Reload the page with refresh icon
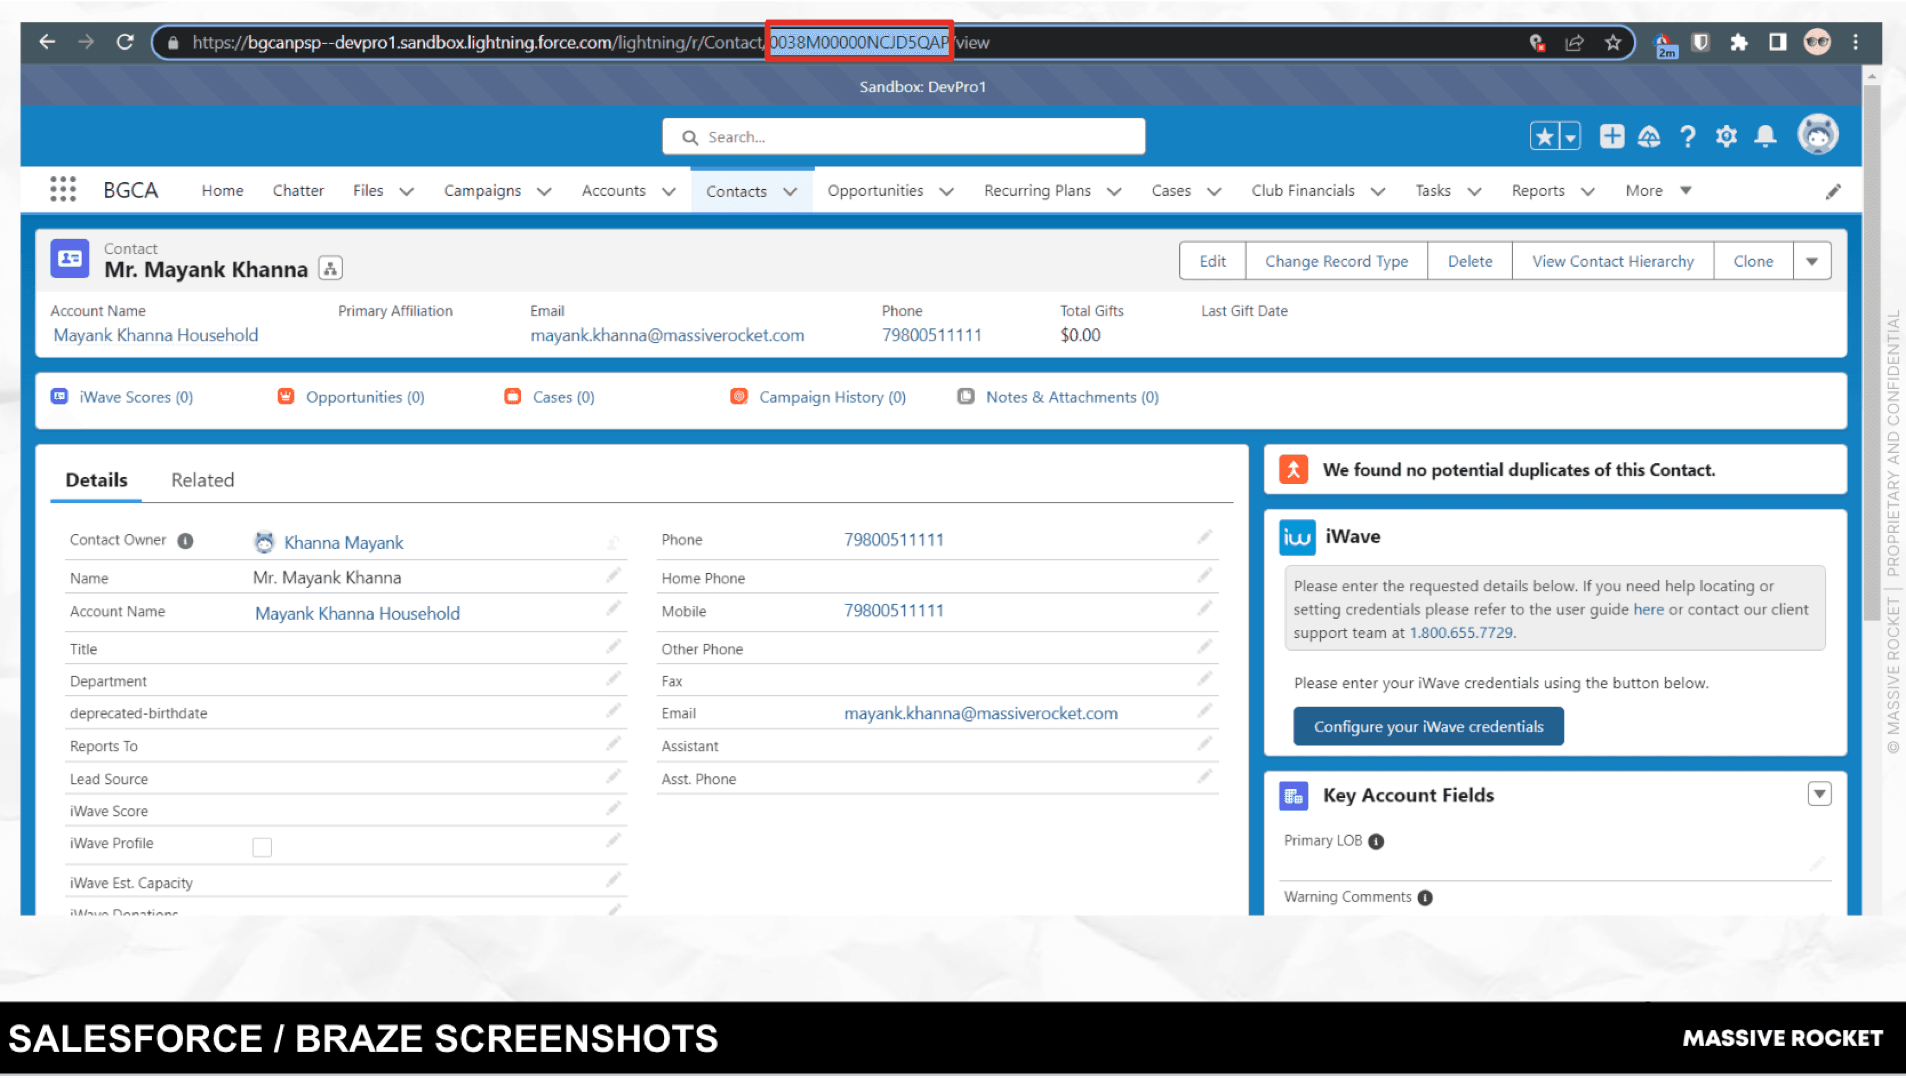Screen dimensions: 1906x1078 (125, 42)
